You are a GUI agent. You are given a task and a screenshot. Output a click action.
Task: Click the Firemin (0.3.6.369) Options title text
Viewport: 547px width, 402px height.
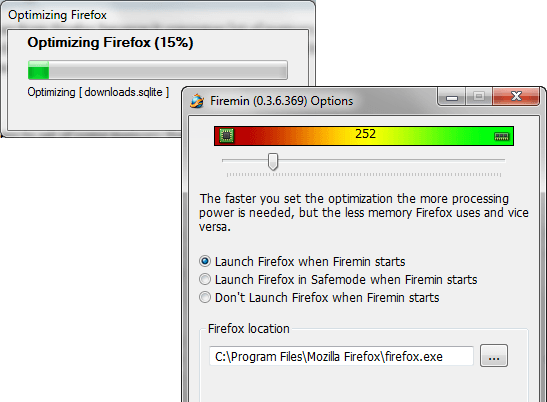(282, 101)
